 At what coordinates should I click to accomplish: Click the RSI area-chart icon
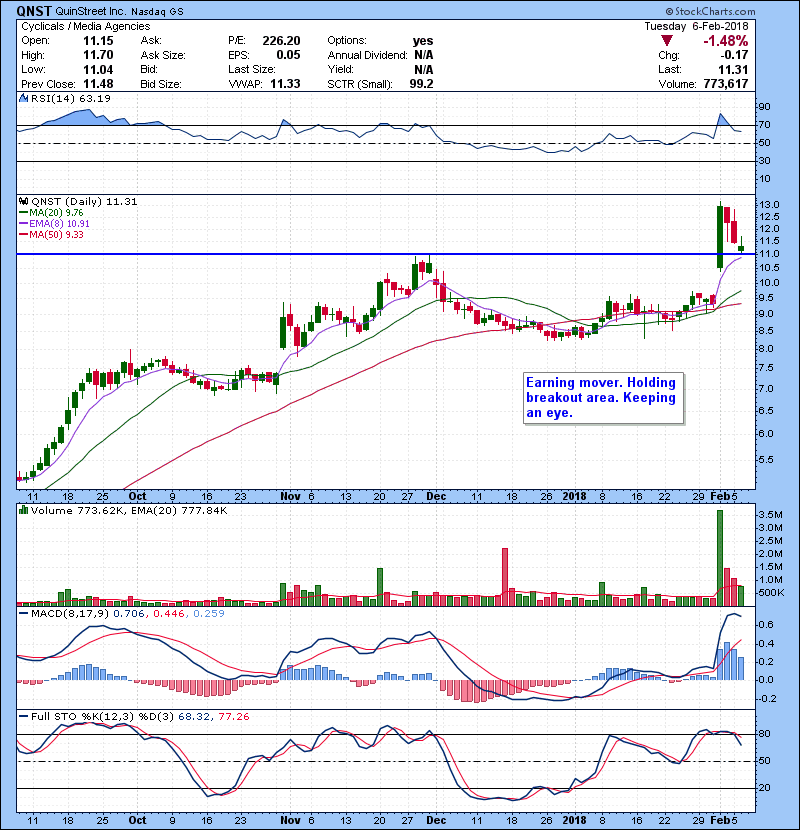(x=24, y=98)
